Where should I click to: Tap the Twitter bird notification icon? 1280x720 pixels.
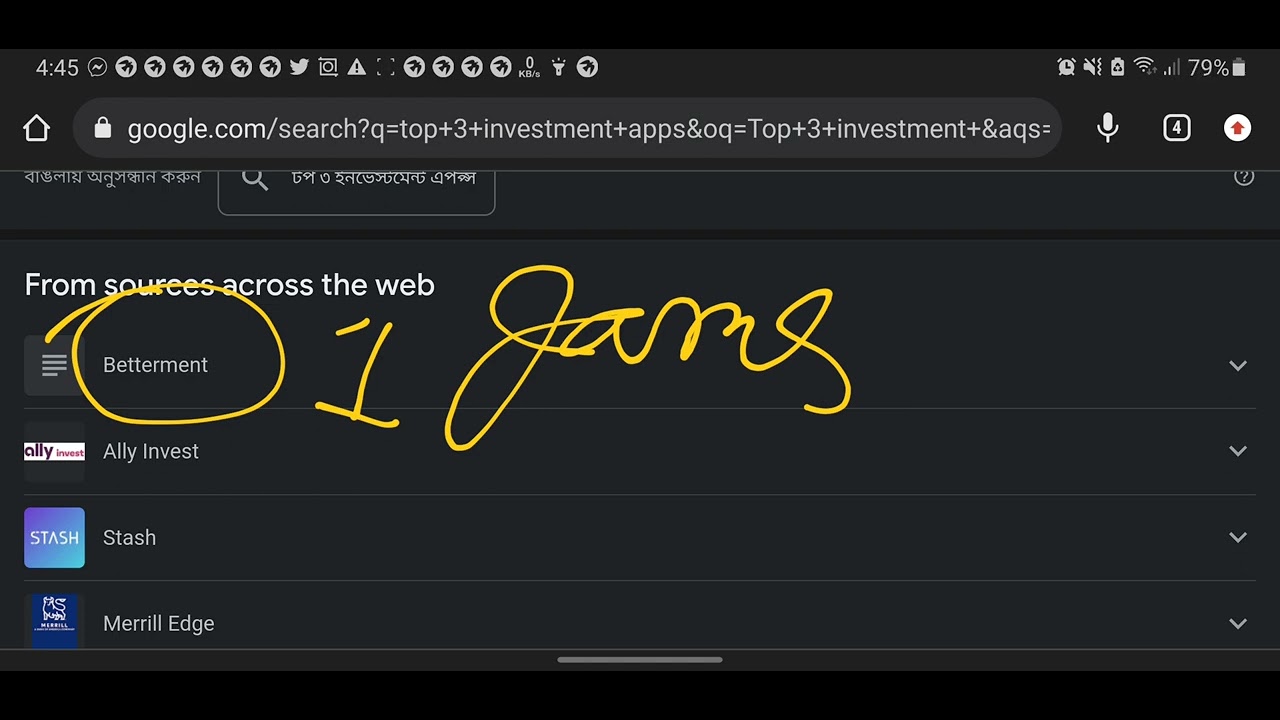[299, 67]
